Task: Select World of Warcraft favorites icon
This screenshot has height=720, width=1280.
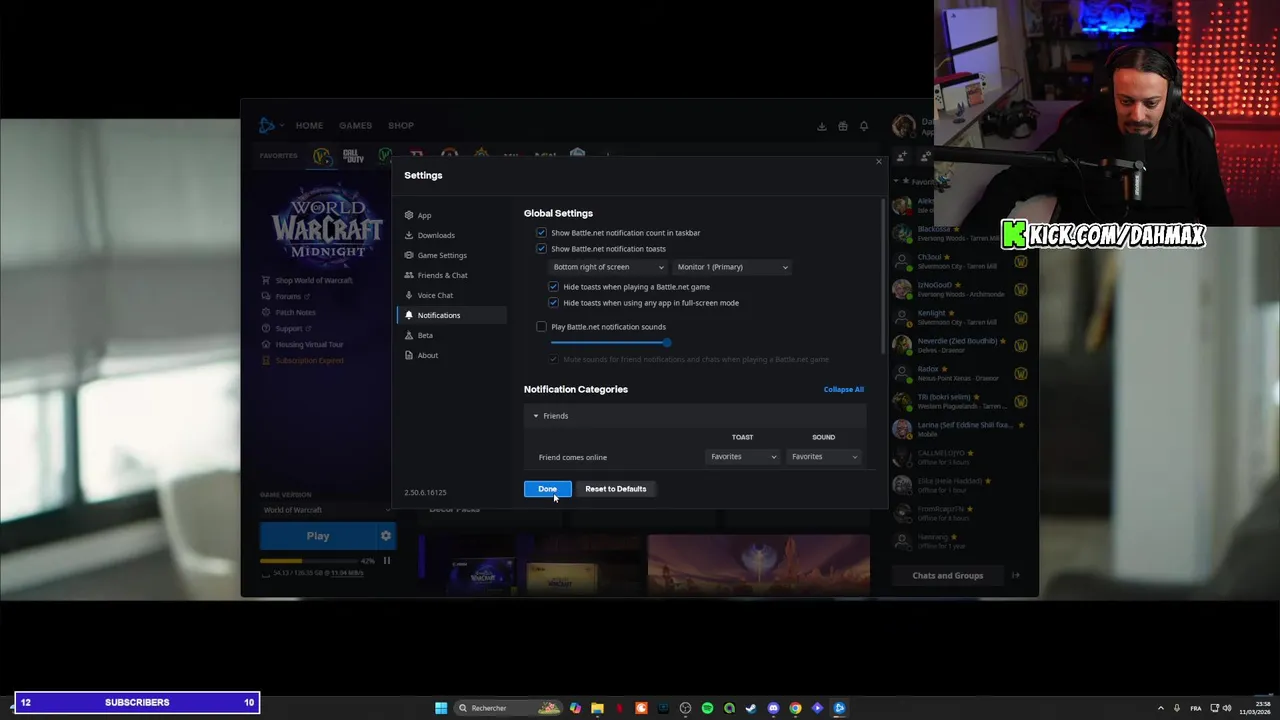Action: click(x=321, y=156)
